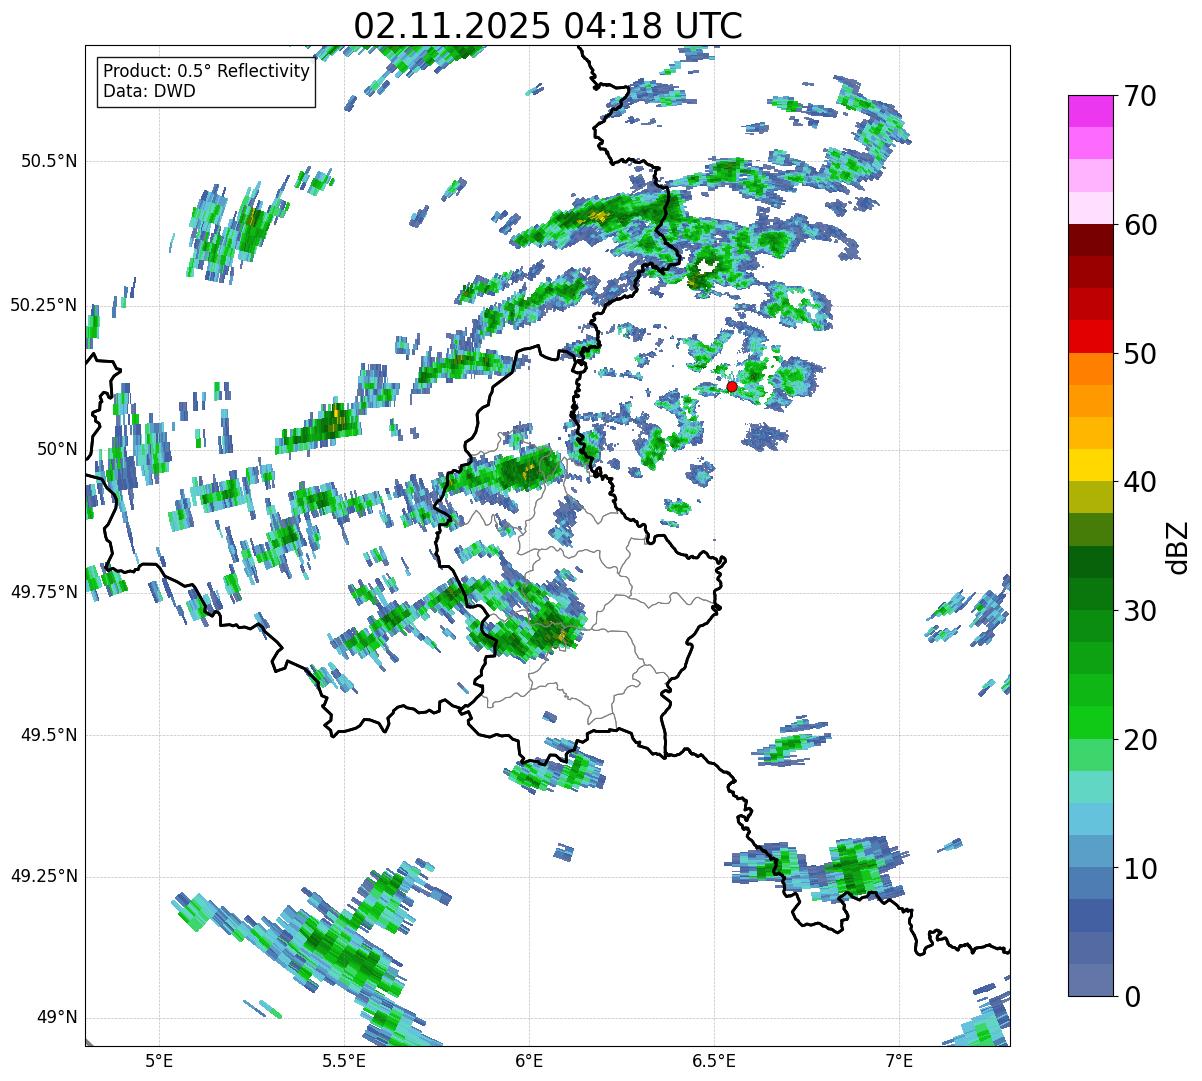Viewport: 1202px width, 1081px height.
Task: Click the 6.5°E longitude label
Action: click(x=714, y=1060)
